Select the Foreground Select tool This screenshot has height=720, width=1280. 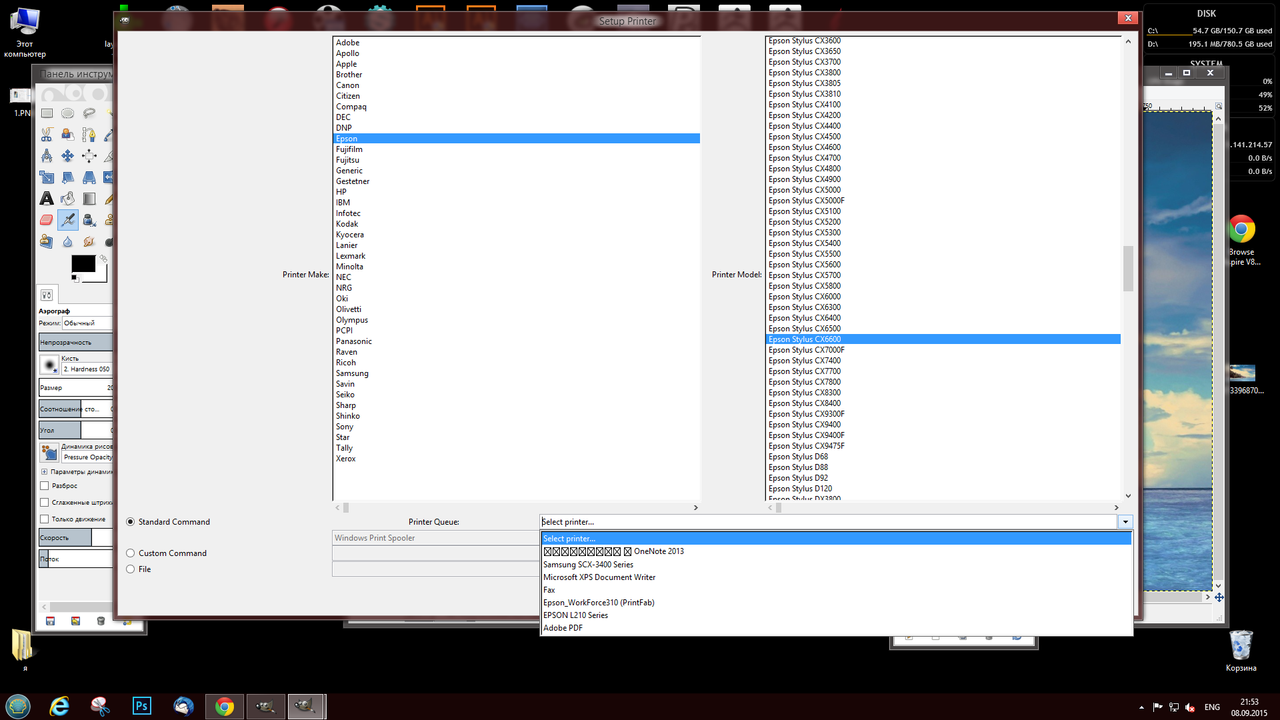click(x=67, y=134)
